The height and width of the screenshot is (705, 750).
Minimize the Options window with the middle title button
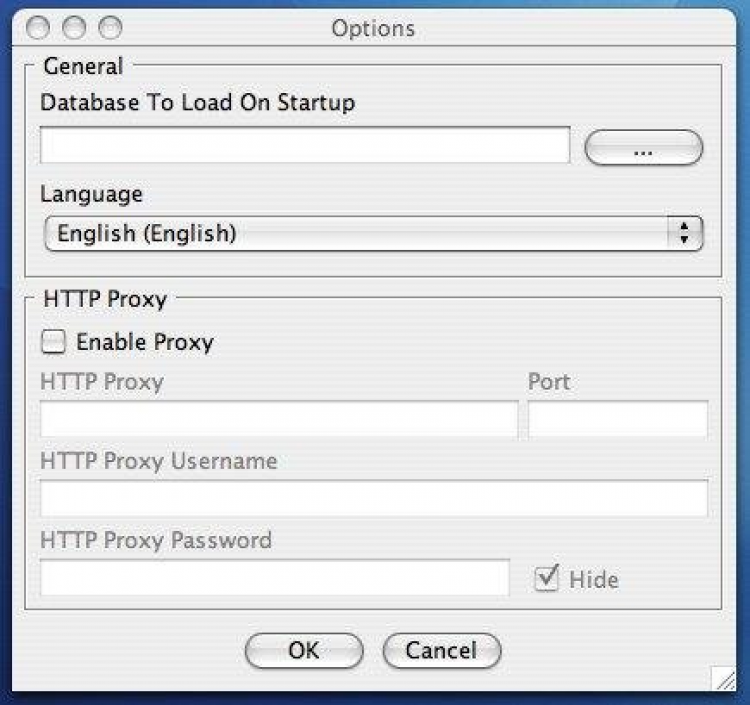74,27
